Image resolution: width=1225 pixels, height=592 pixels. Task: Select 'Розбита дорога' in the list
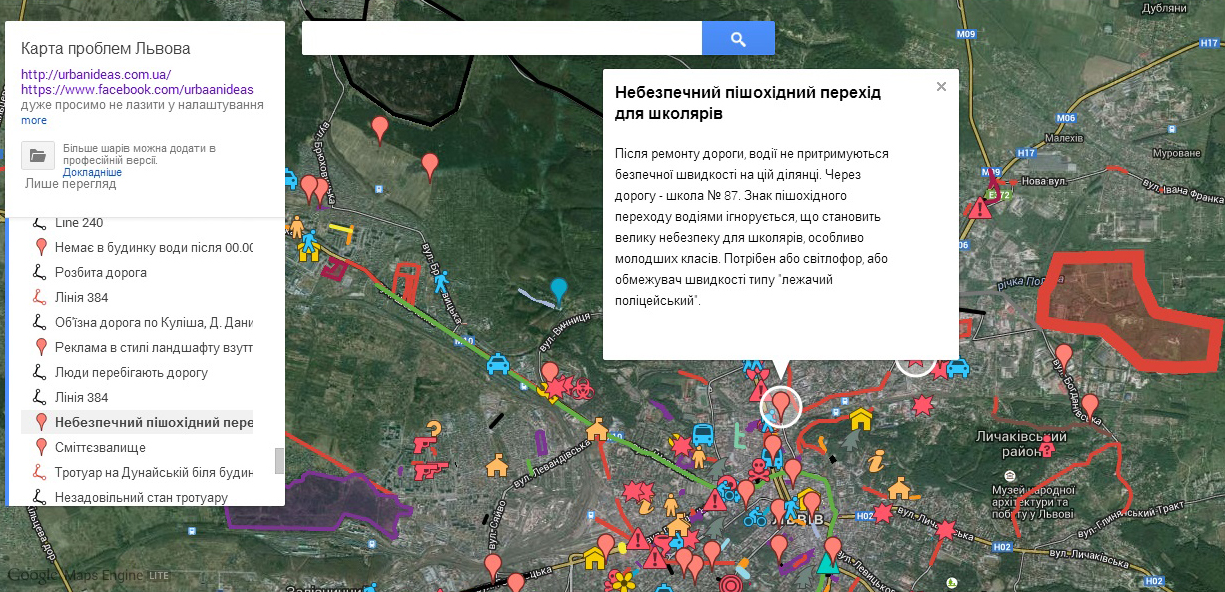pyautogui.click(x=101, y=272)
